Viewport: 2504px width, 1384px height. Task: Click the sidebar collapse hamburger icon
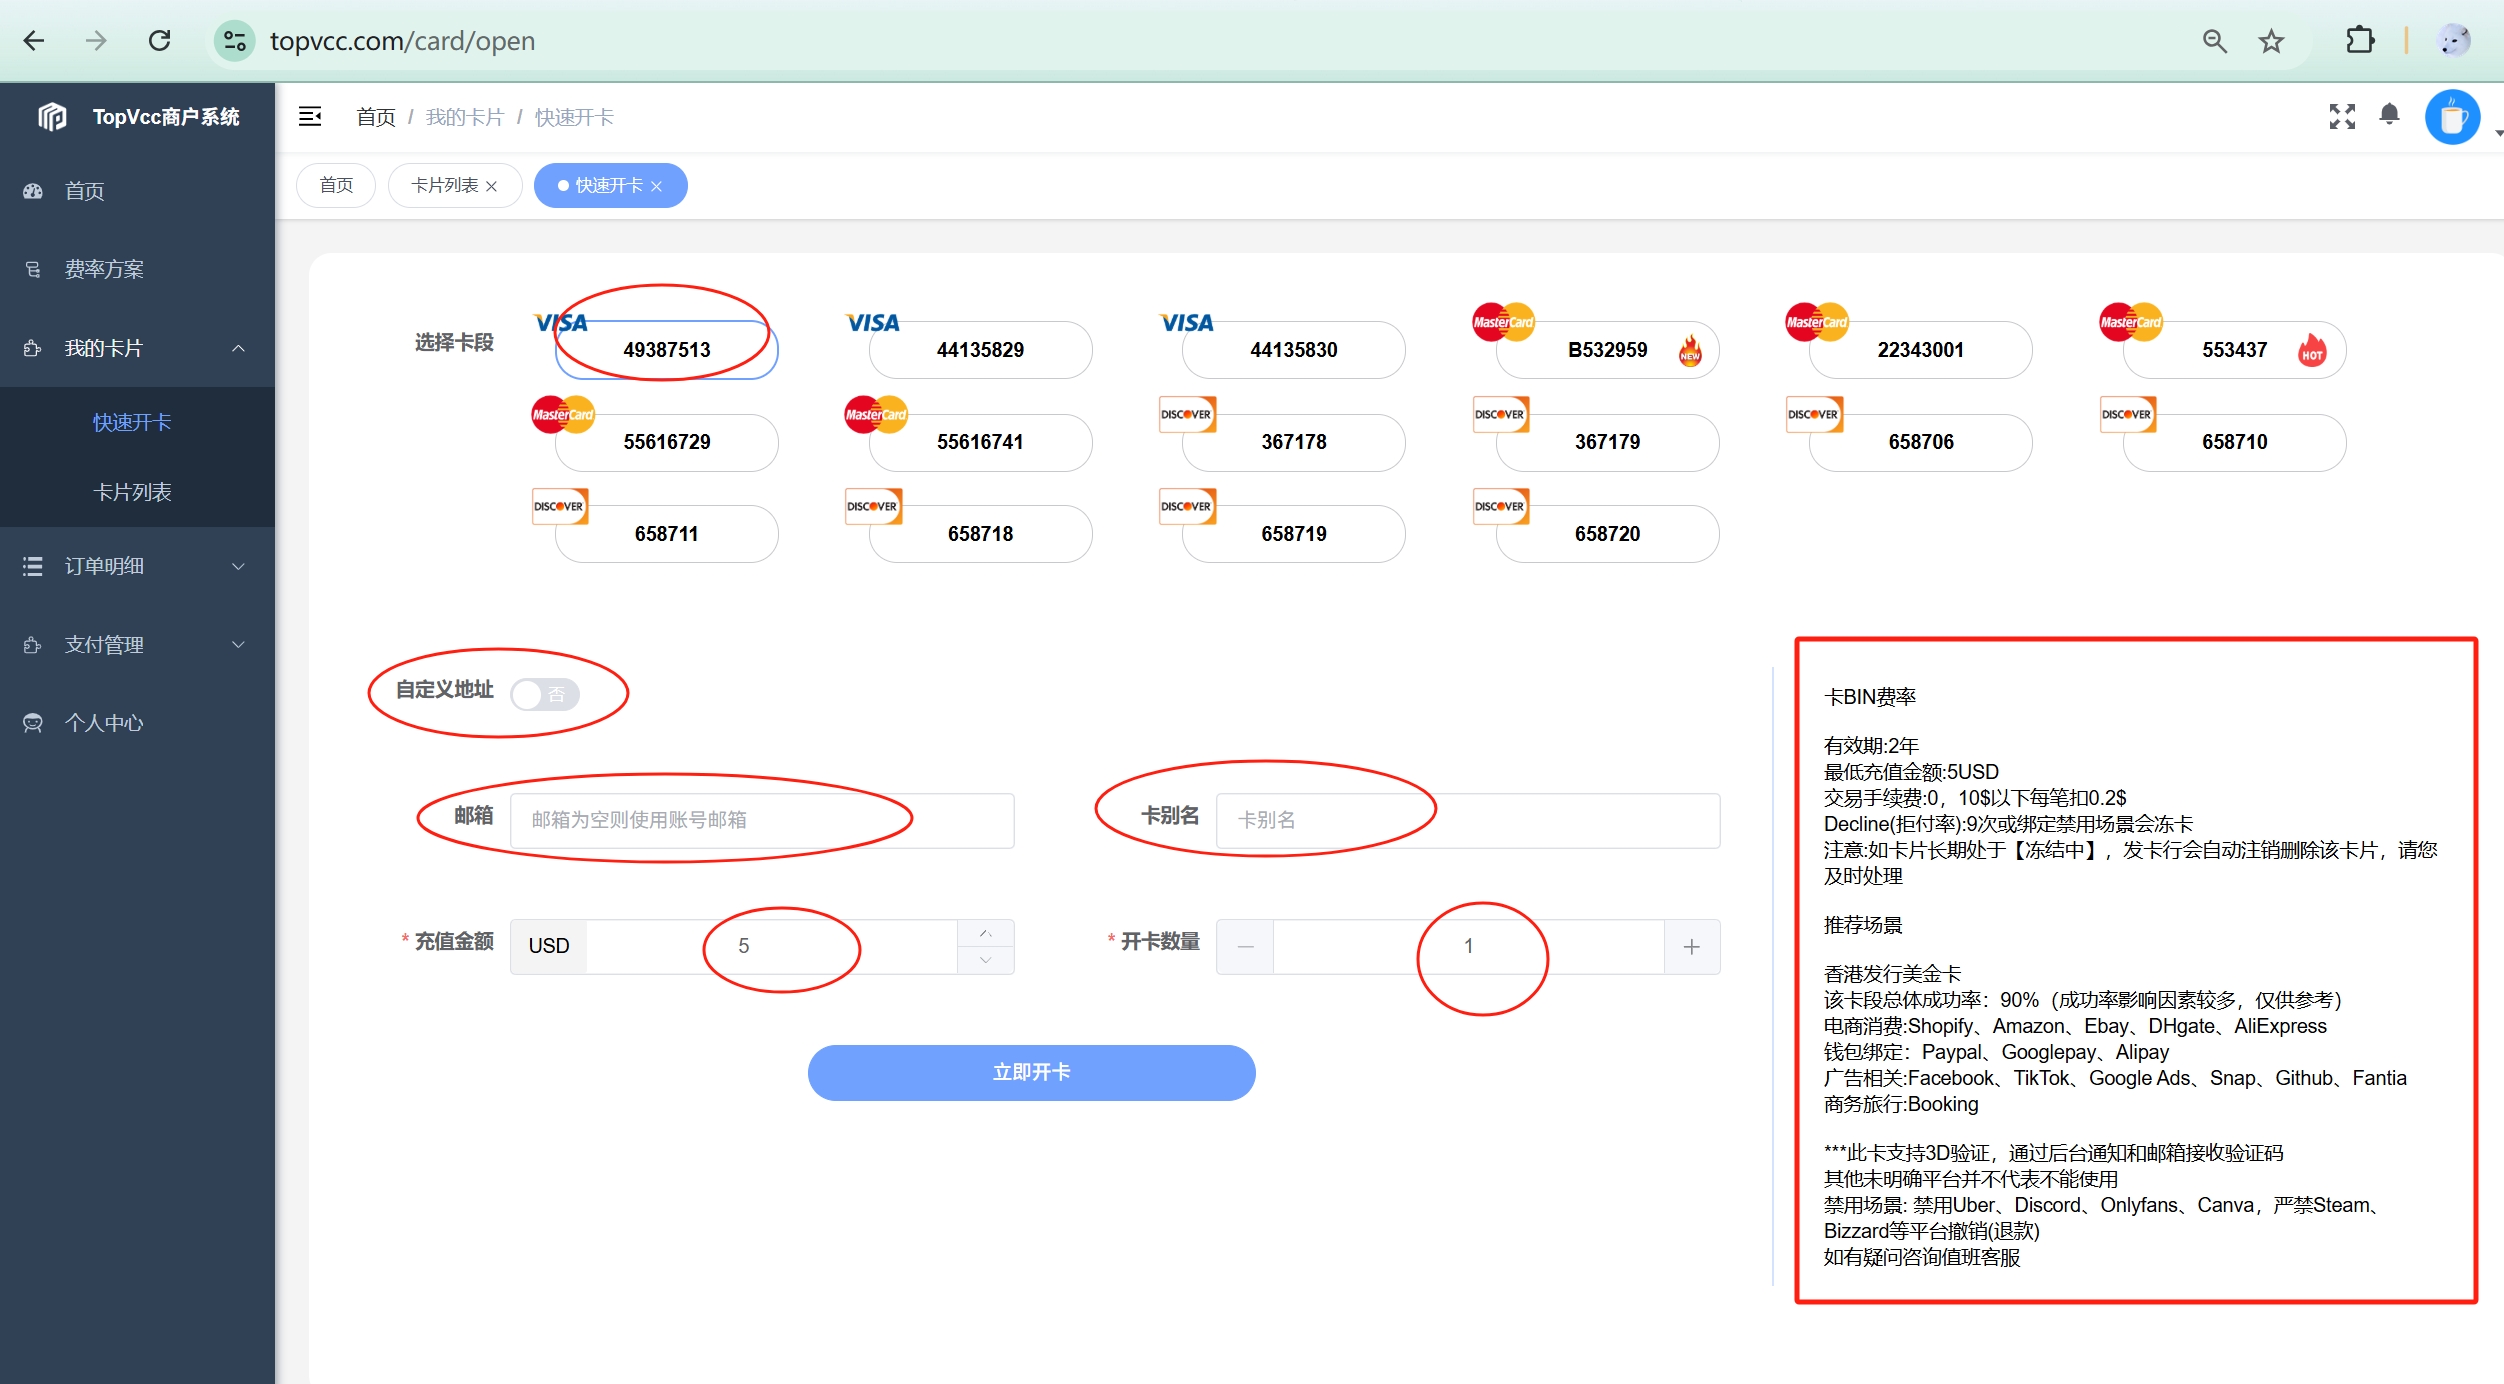tap(310, 117)
